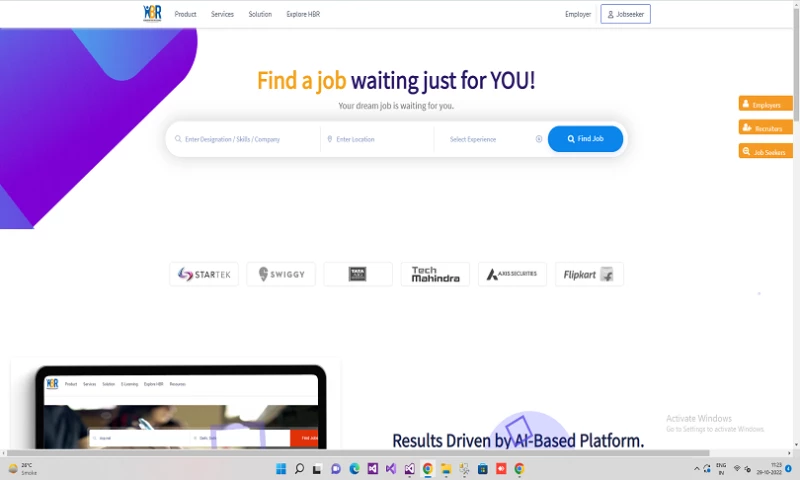Image resolution: width=800 pixels, height=480 pixels.
Task: Open the Services menu
Action: (222, 14)
